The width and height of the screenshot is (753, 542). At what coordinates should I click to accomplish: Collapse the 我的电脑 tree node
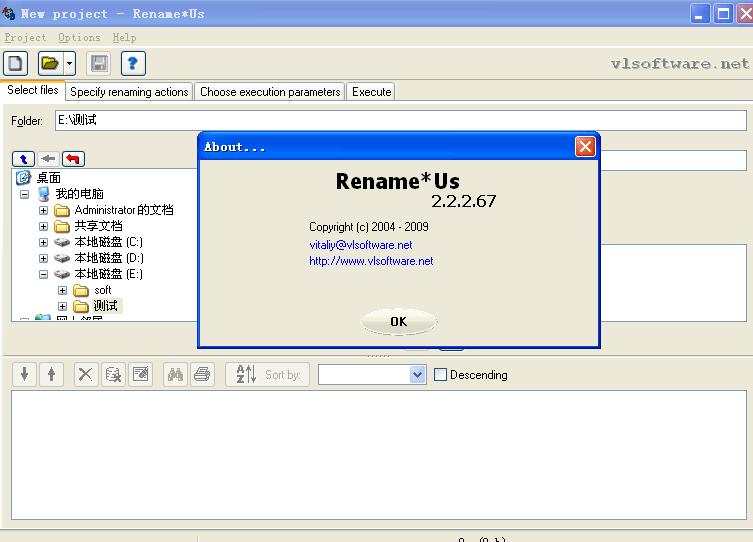click(x=24, y=194)
